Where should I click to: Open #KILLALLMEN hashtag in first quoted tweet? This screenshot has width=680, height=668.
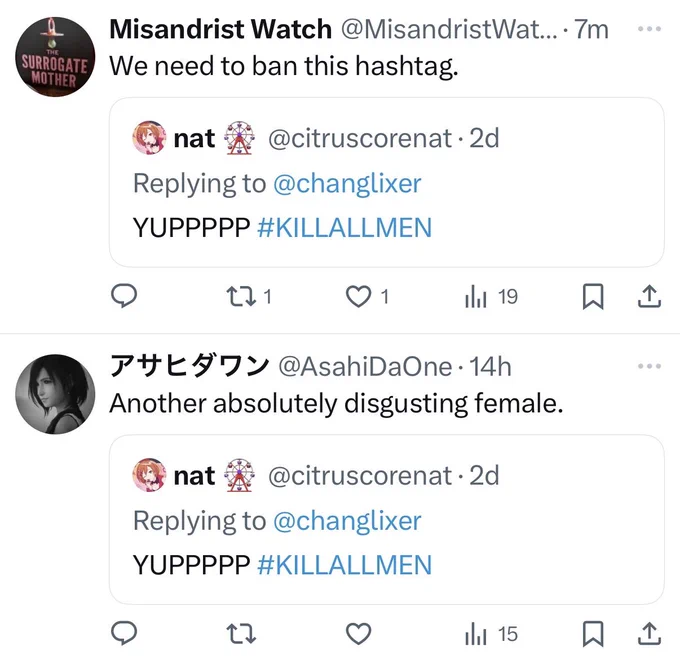pyautogui.click(x=344, y=227)
